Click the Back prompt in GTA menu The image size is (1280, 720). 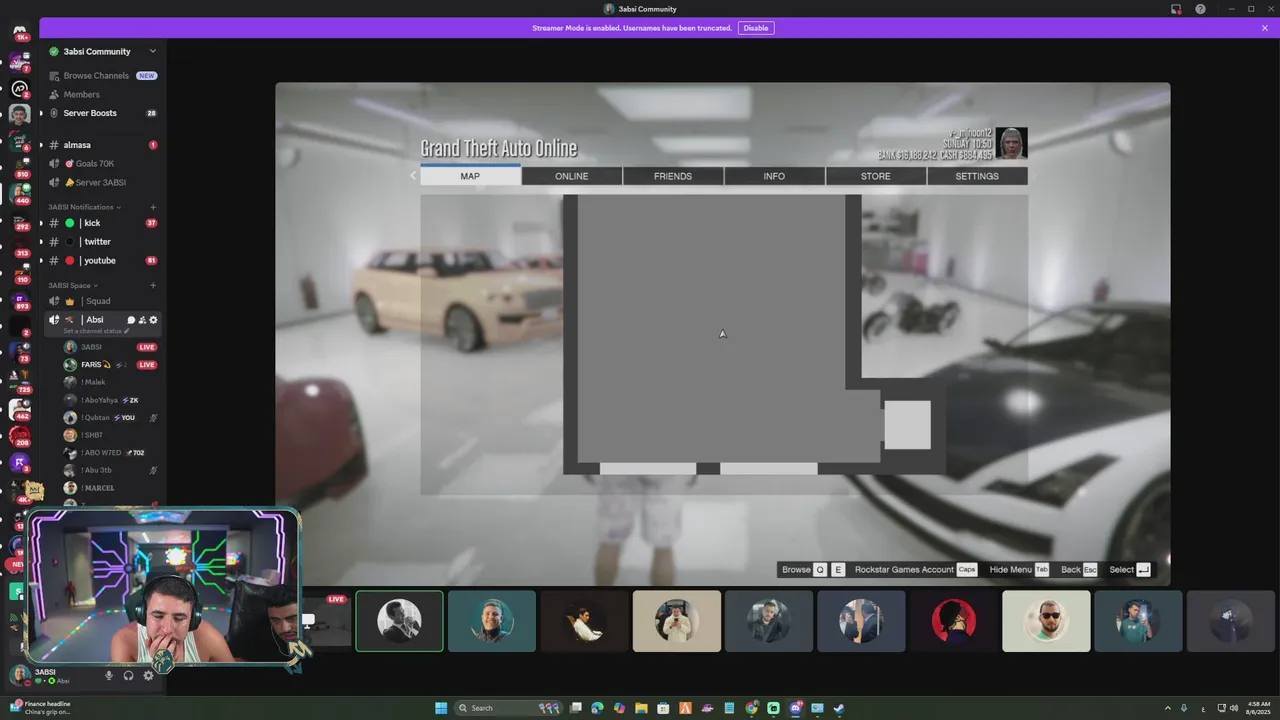pos(1078,569)
